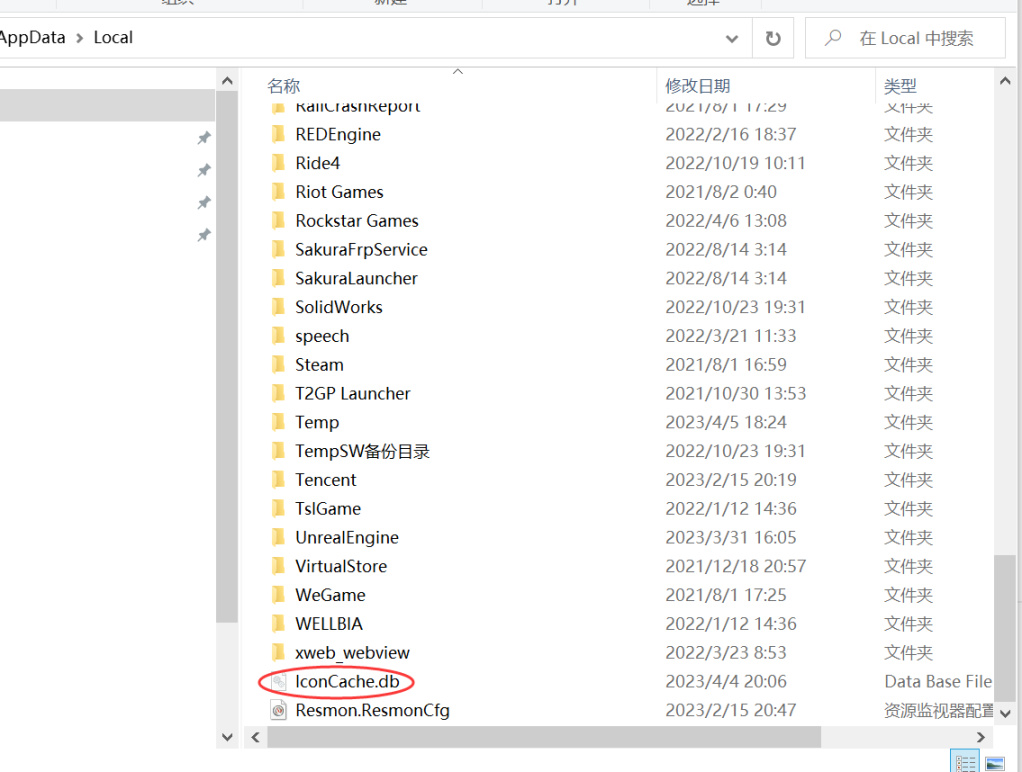This screenshot has height=772, width=1022.
Task: Click the date 2023/4/4 20:06
Action: click(x=725, y=681)
